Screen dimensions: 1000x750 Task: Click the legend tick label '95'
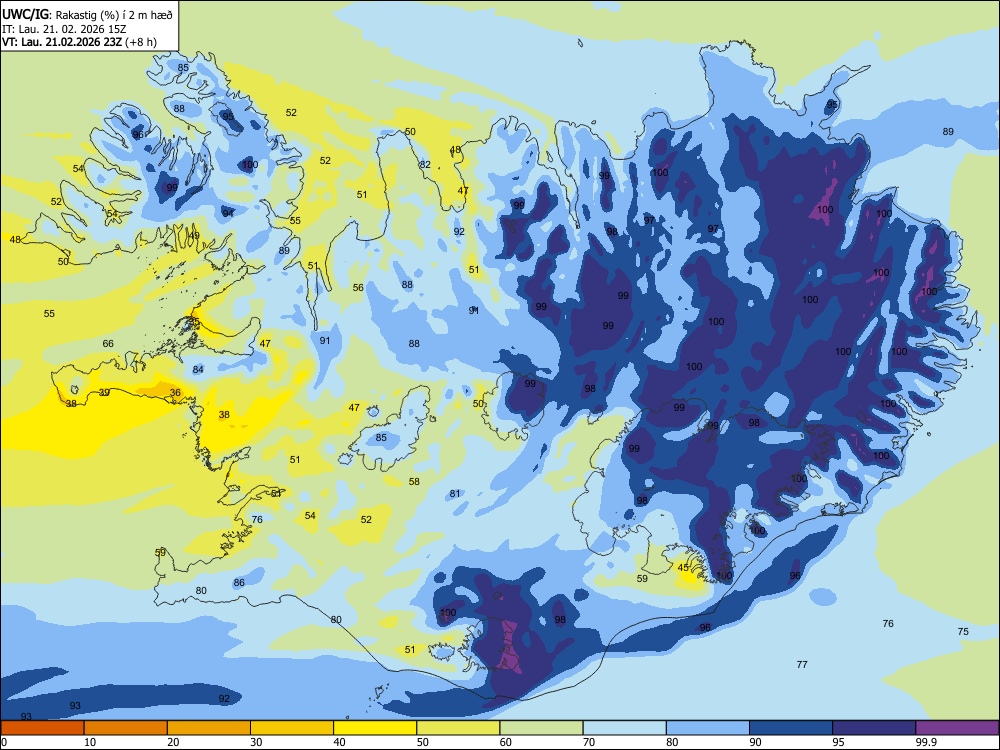tap(838, 742)
